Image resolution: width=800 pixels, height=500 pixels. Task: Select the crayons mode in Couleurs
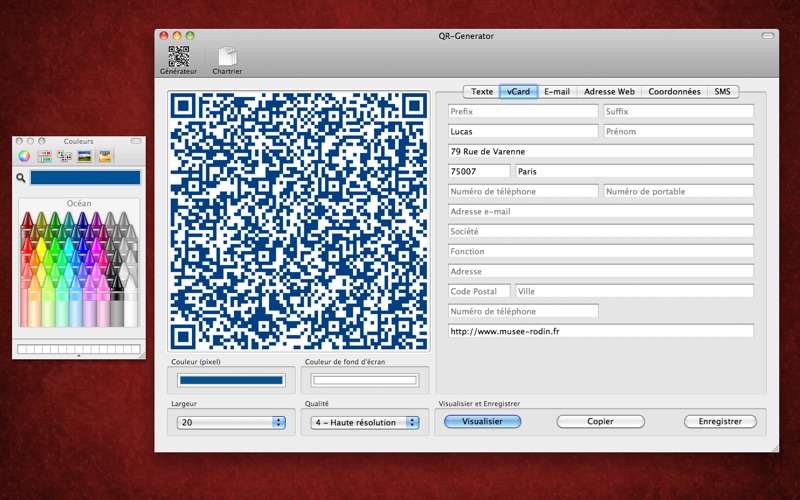point(105,156)
